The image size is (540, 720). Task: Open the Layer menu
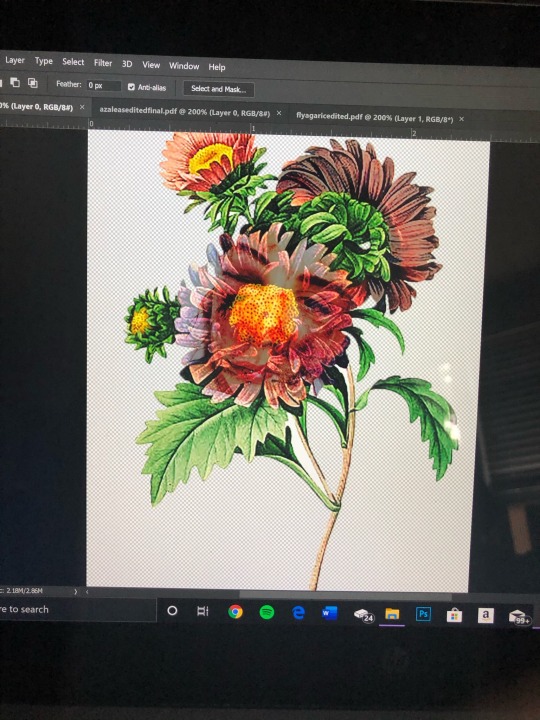(15, 60)
